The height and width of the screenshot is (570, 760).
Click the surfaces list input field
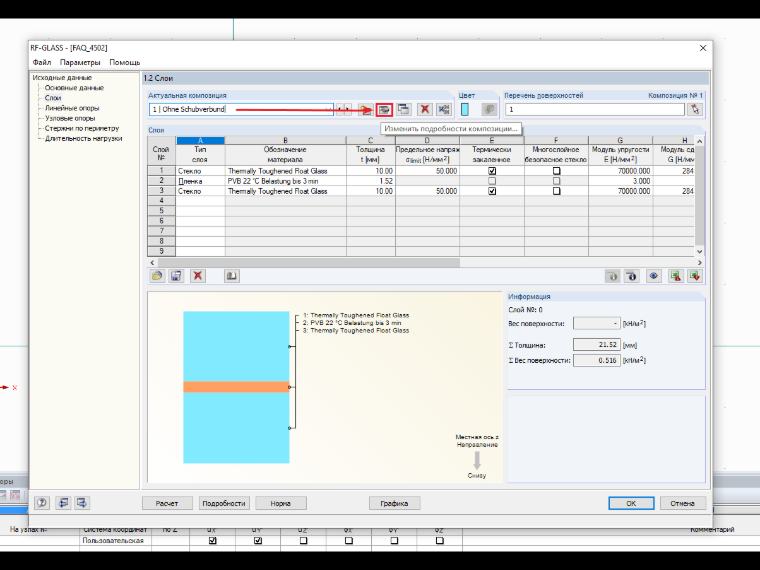coord(595,110)
